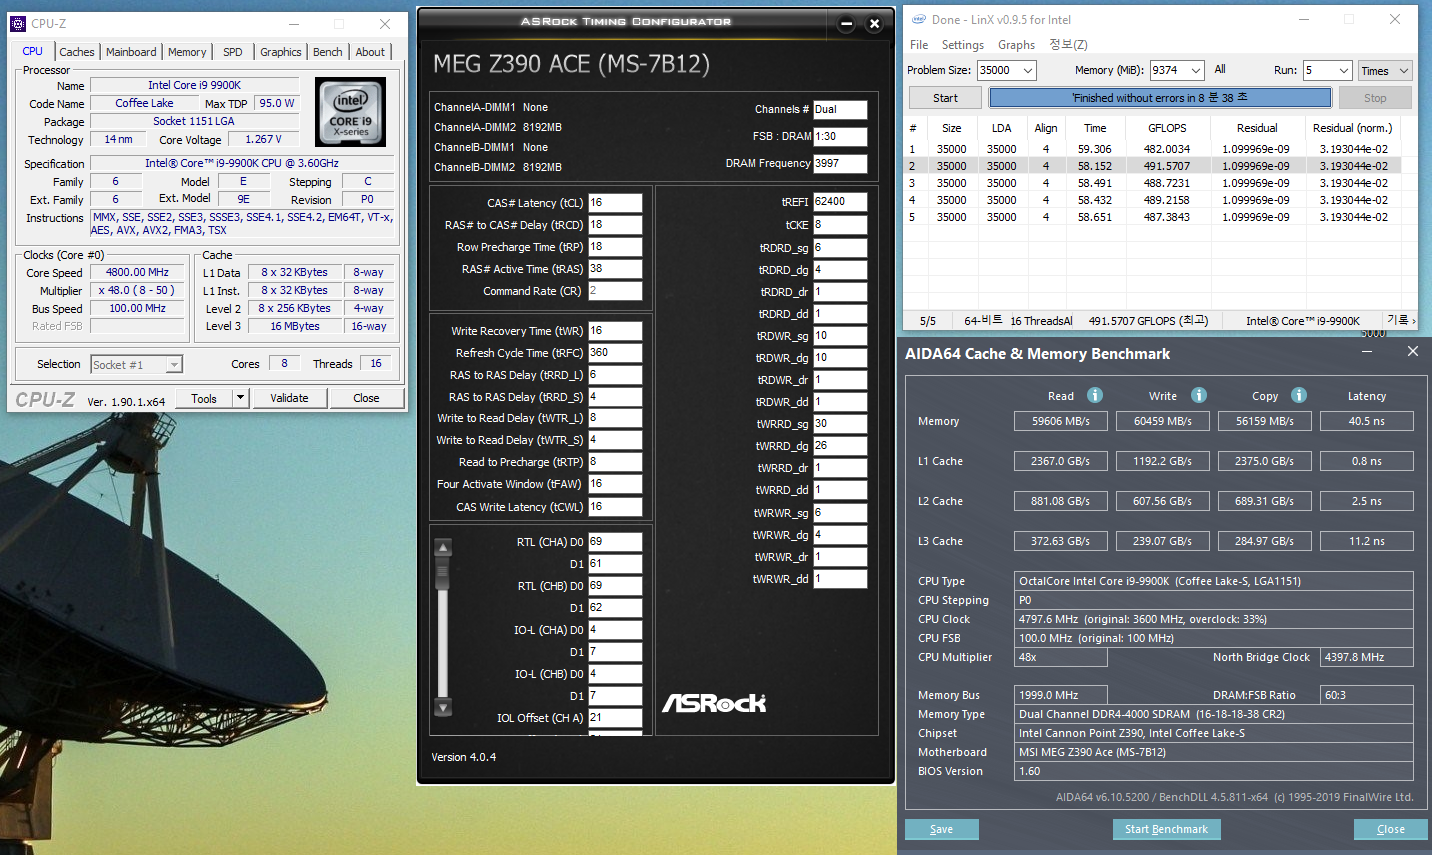Click the Command Rate (CR) field

coord(615,291)
